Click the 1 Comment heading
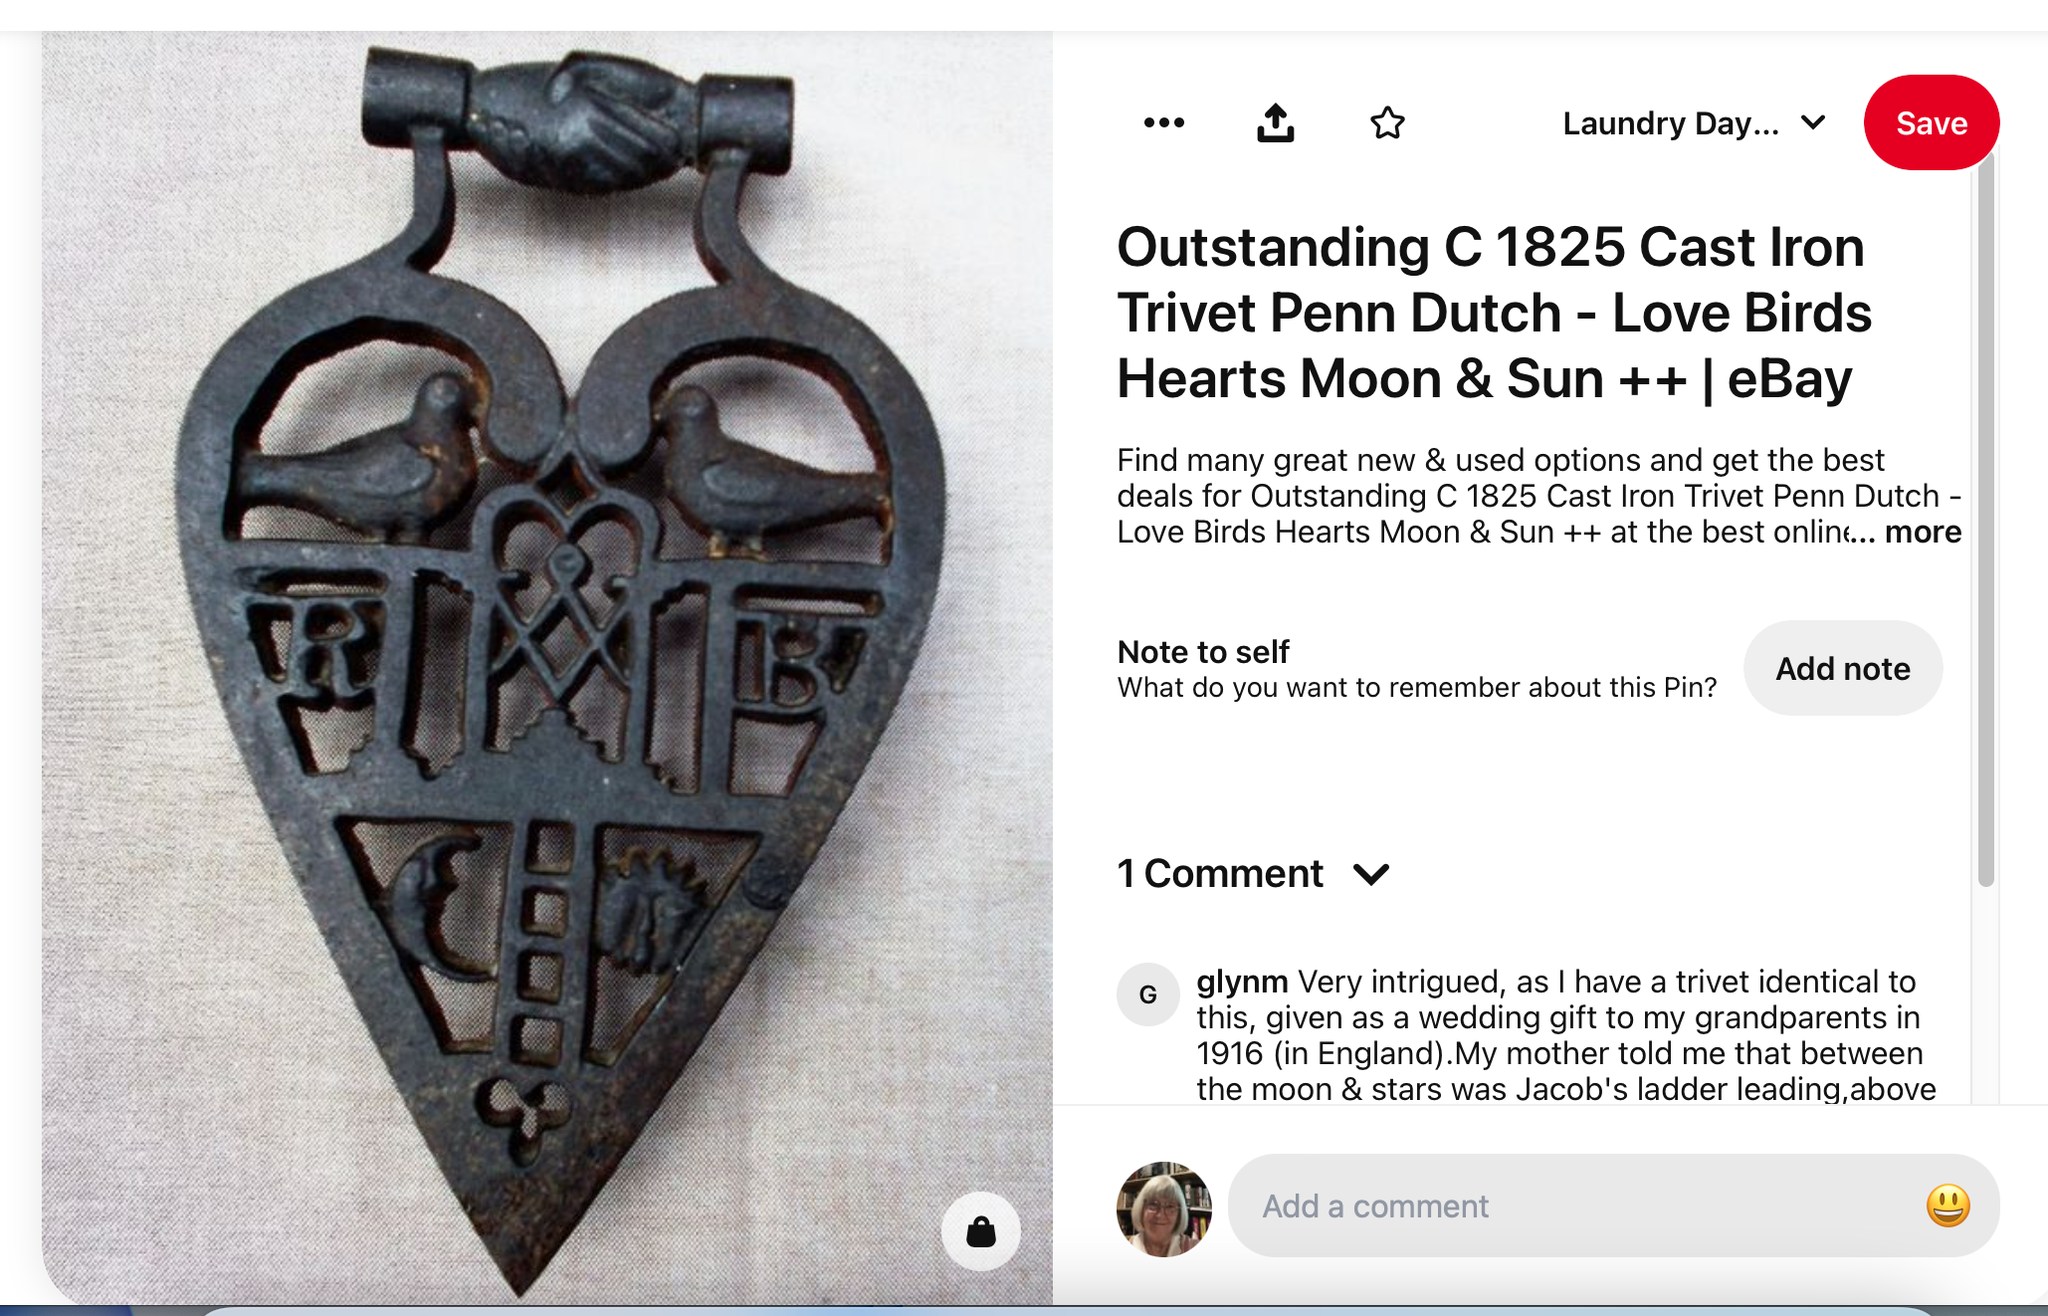Screen dimensions: 2048x1316 tap(1220, 874)
